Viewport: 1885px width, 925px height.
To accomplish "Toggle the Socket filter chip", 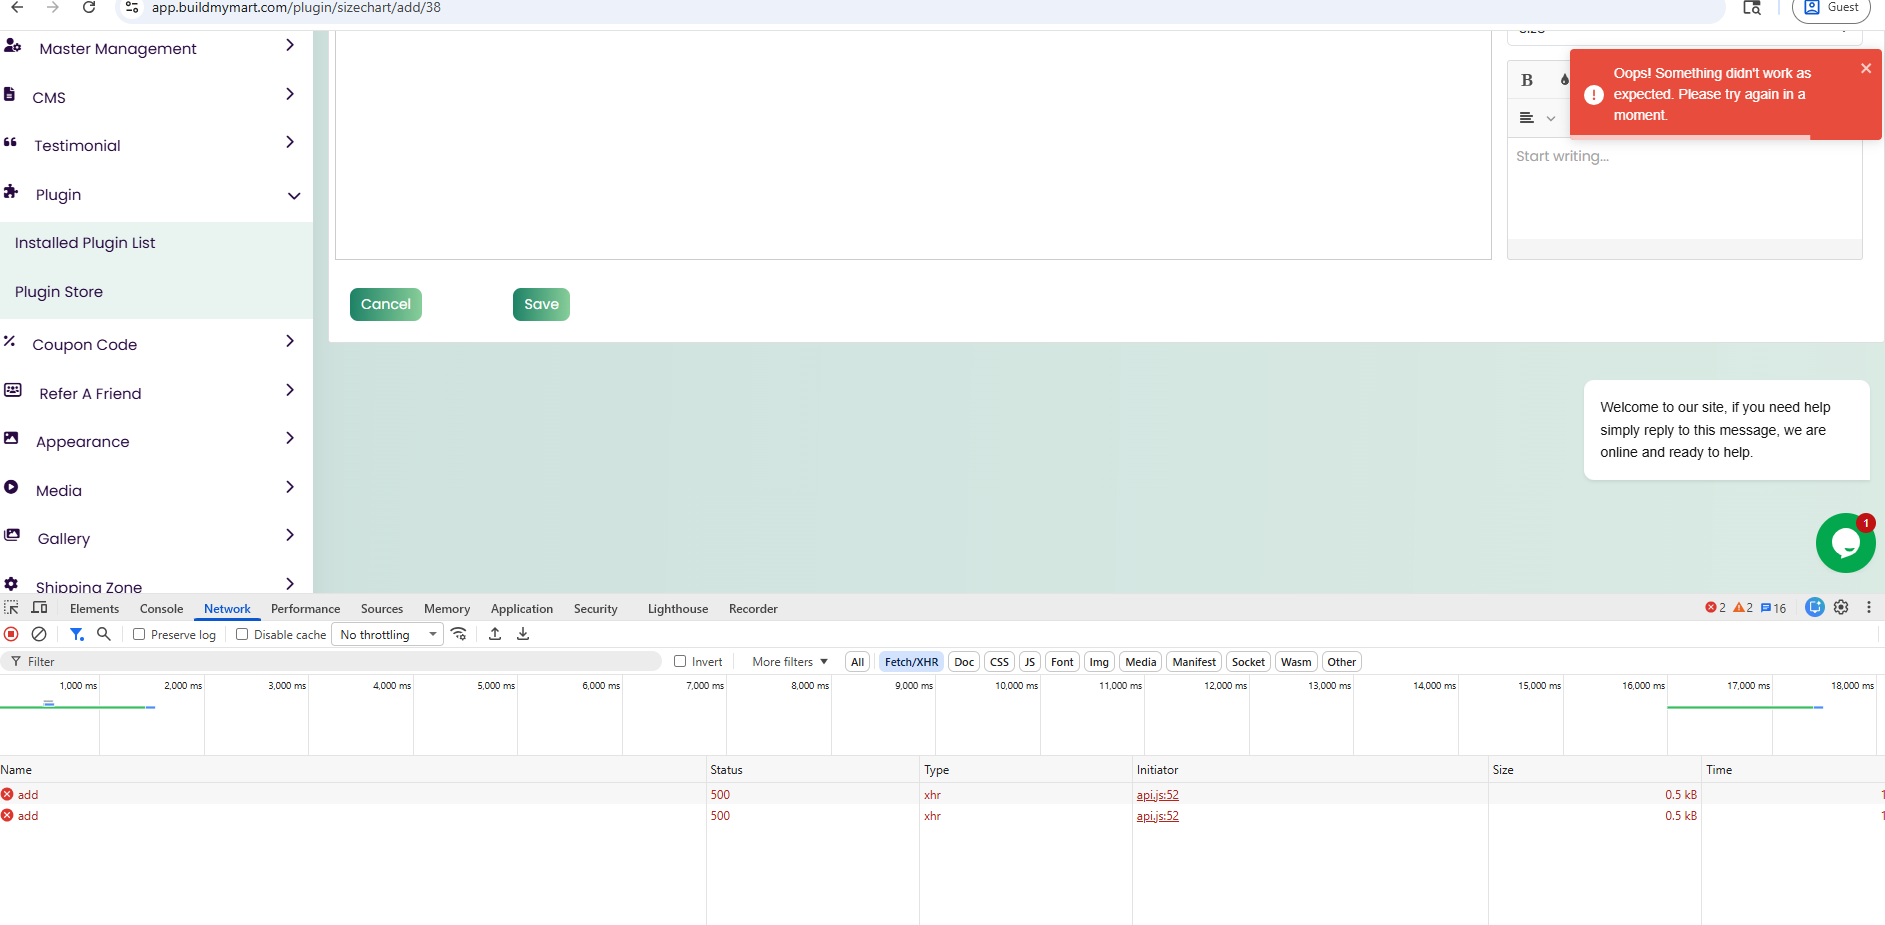I will click(1248, 662).
